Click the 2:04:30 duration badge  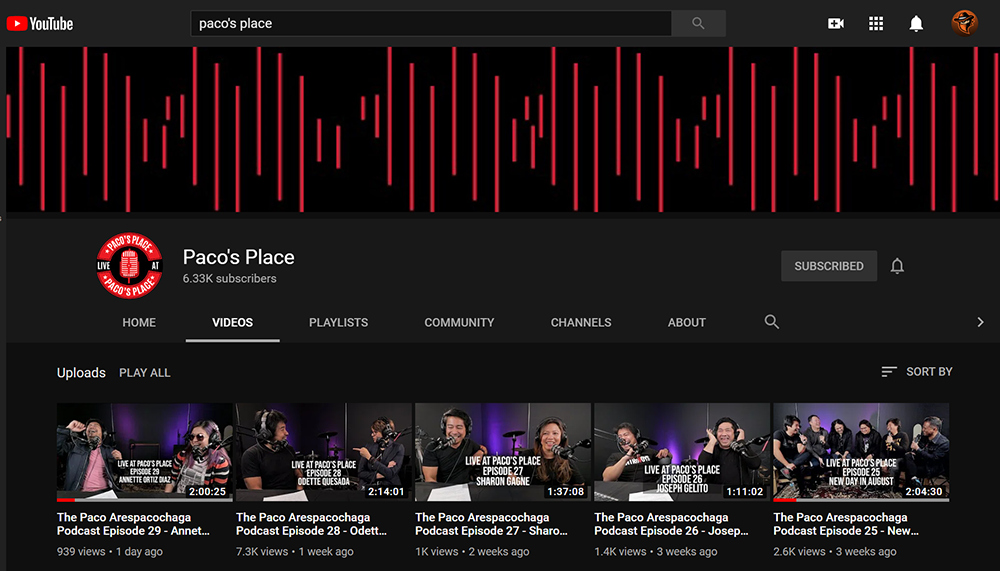click(924, 491)
